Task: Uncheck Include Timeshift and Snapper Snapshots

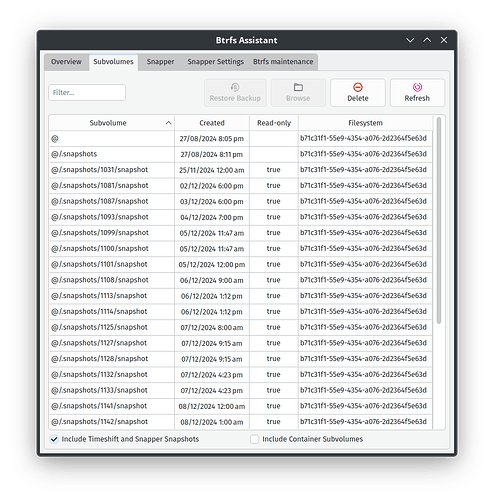Action: 54,439
